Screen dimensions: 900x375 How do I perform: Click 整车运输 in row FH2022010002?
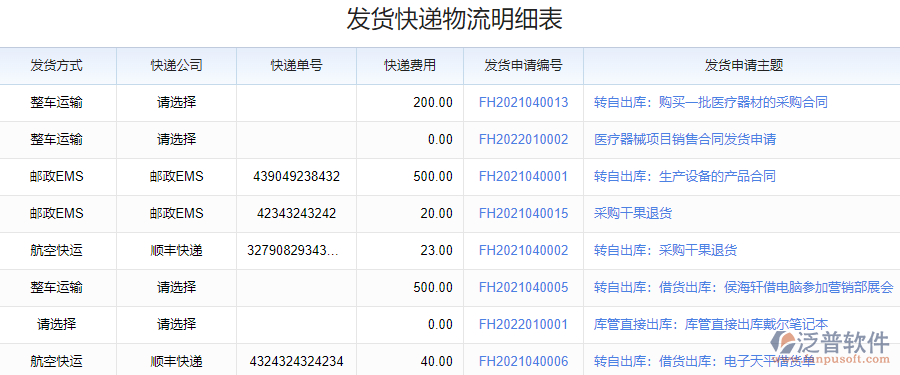(56, 140)
